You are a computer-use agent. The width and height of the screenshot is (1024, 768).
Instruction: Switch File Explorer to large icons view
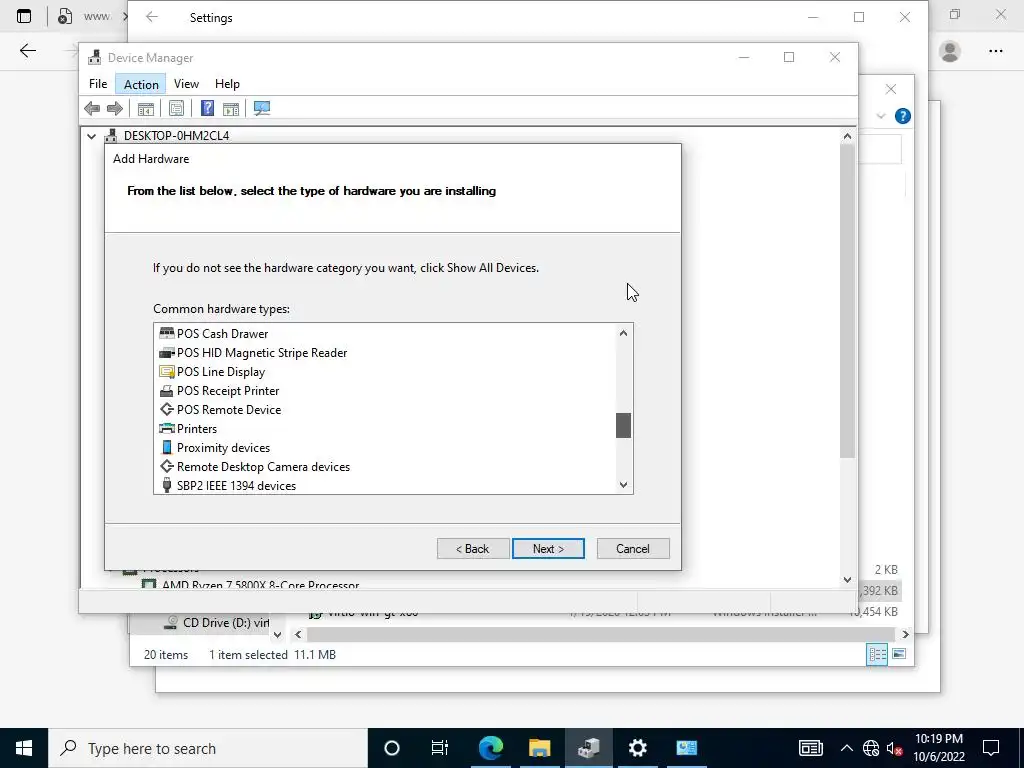click(899, 654)
